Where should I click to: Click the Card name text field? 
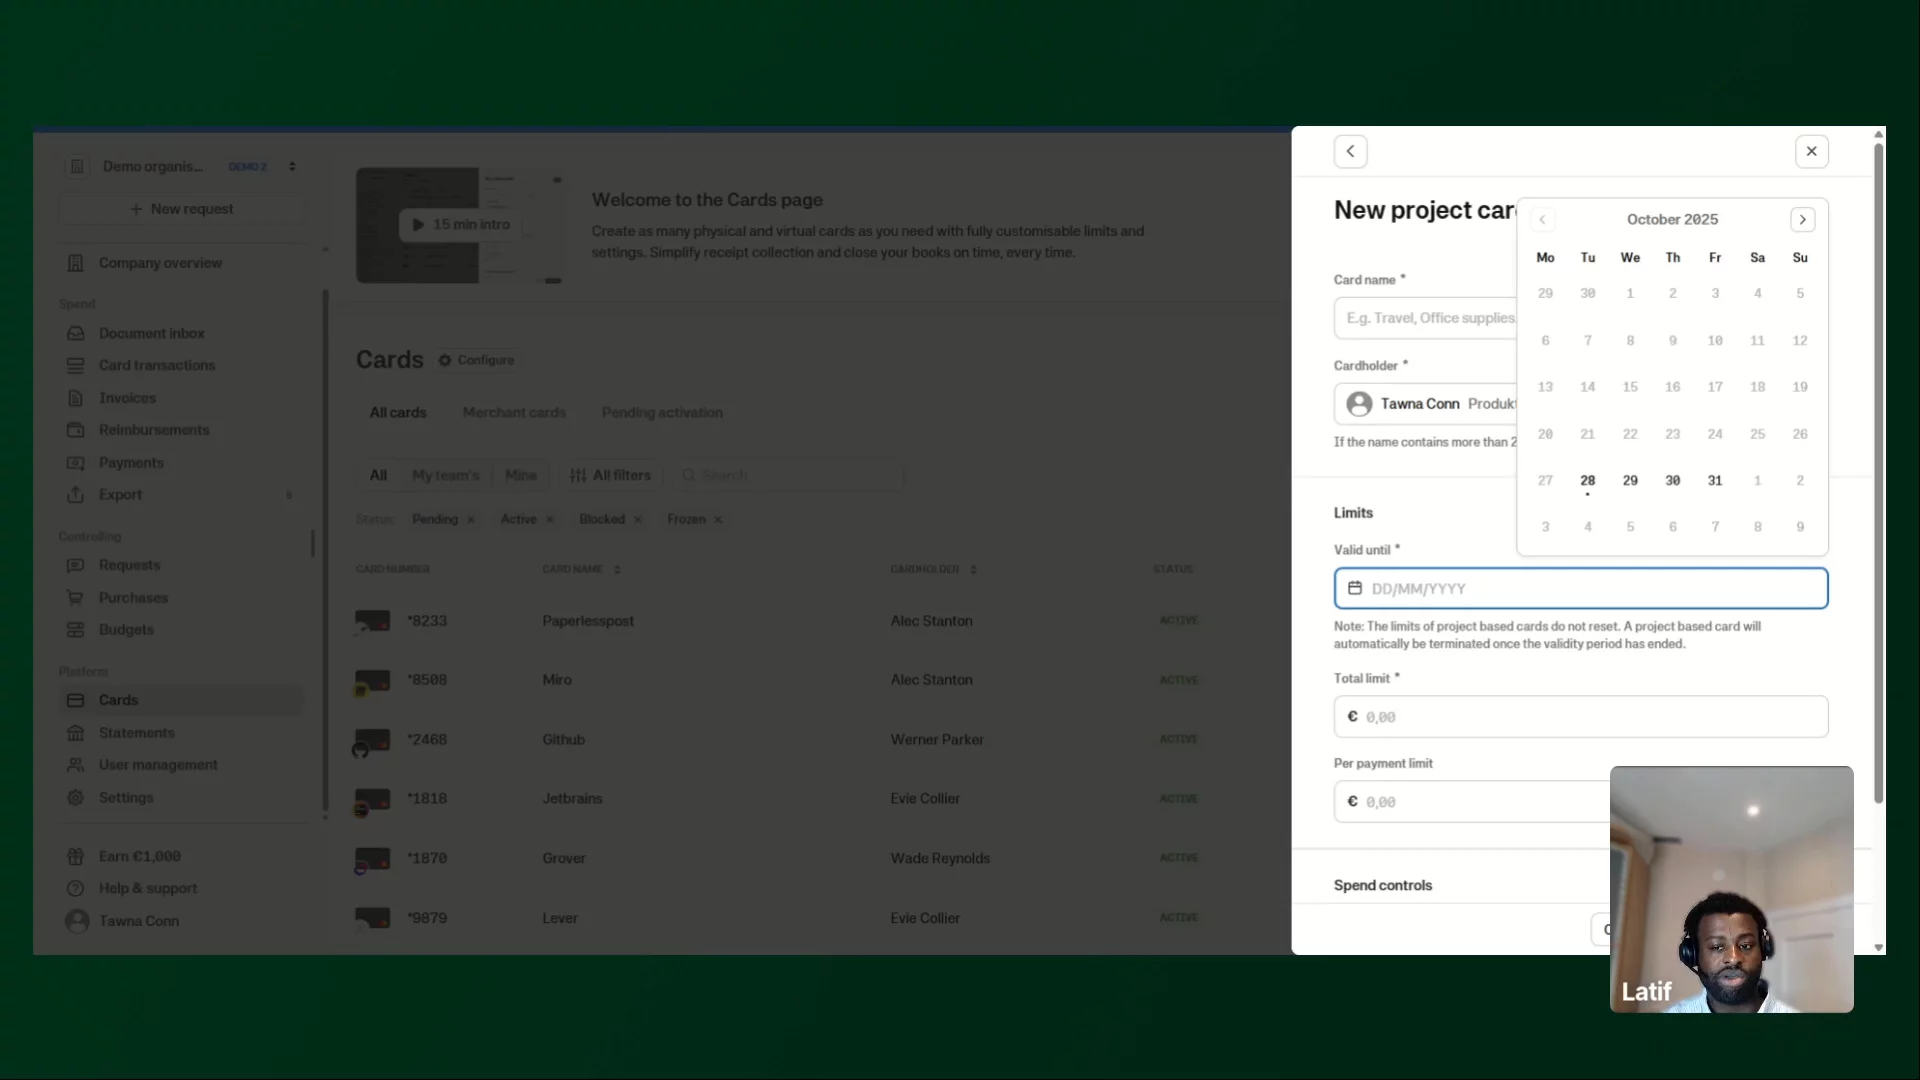pos(1425,318)
